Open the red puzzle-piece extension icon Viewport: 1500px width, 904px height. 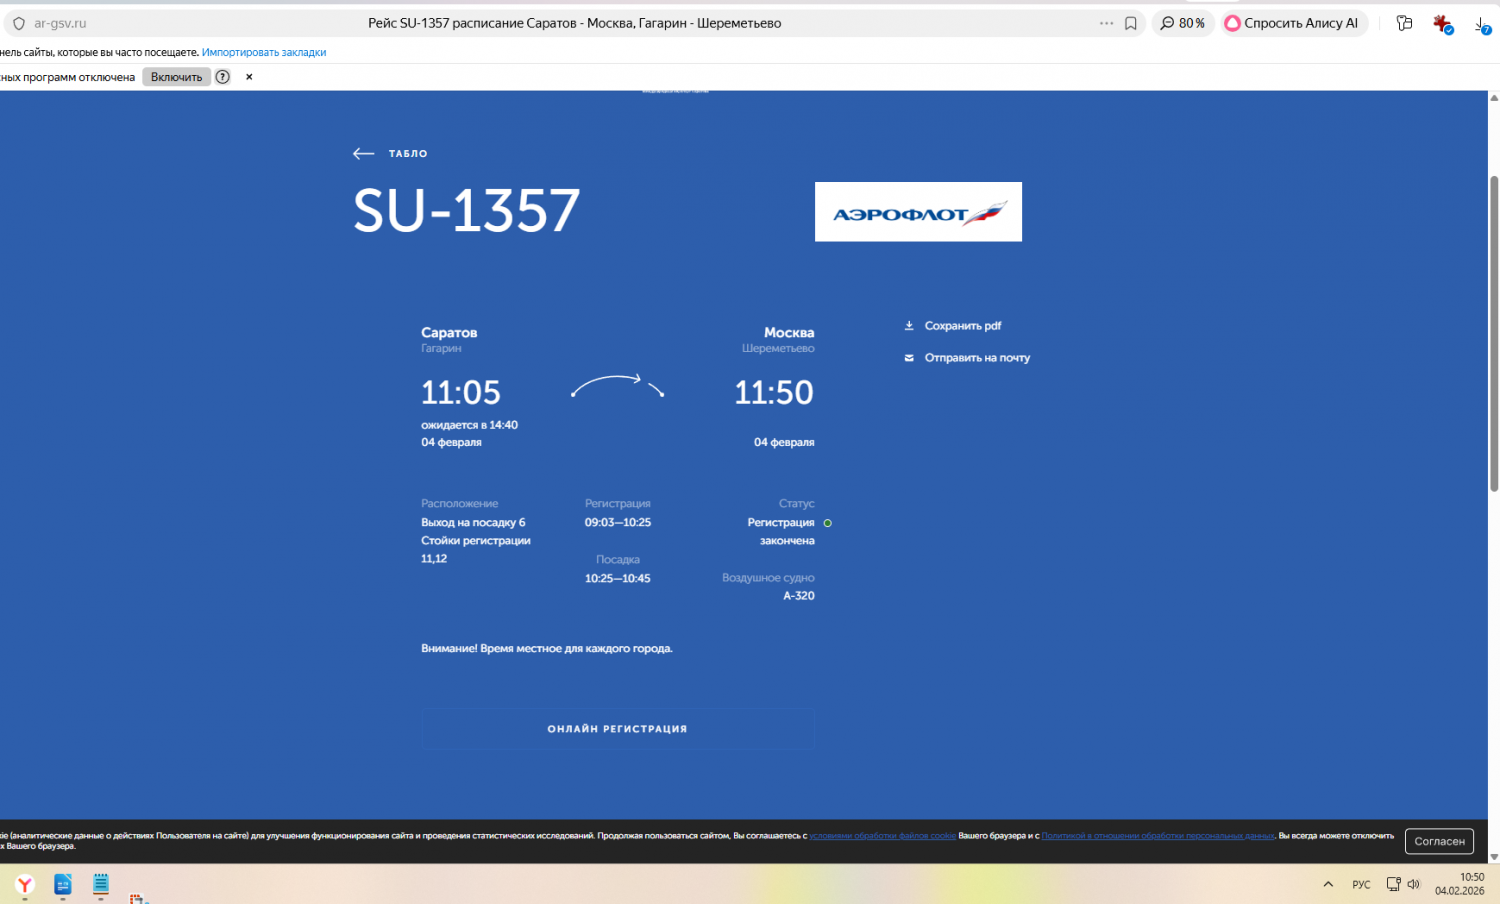pos(1441,23)
